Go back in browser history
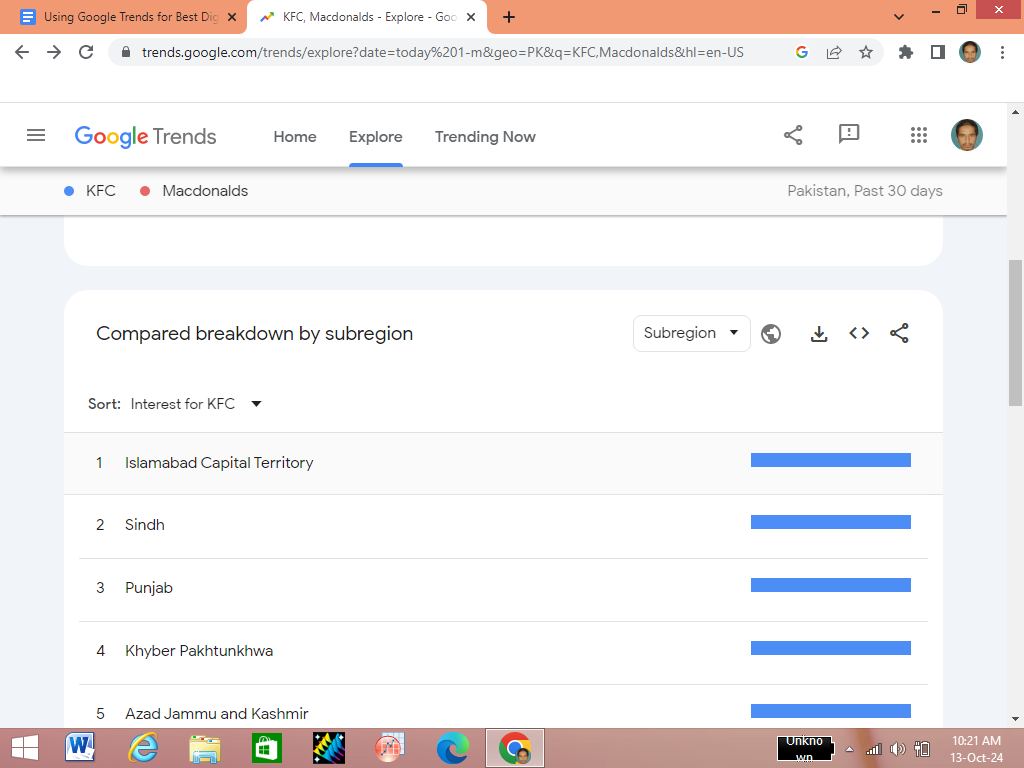1024x768 pixels. coord(22,52)
